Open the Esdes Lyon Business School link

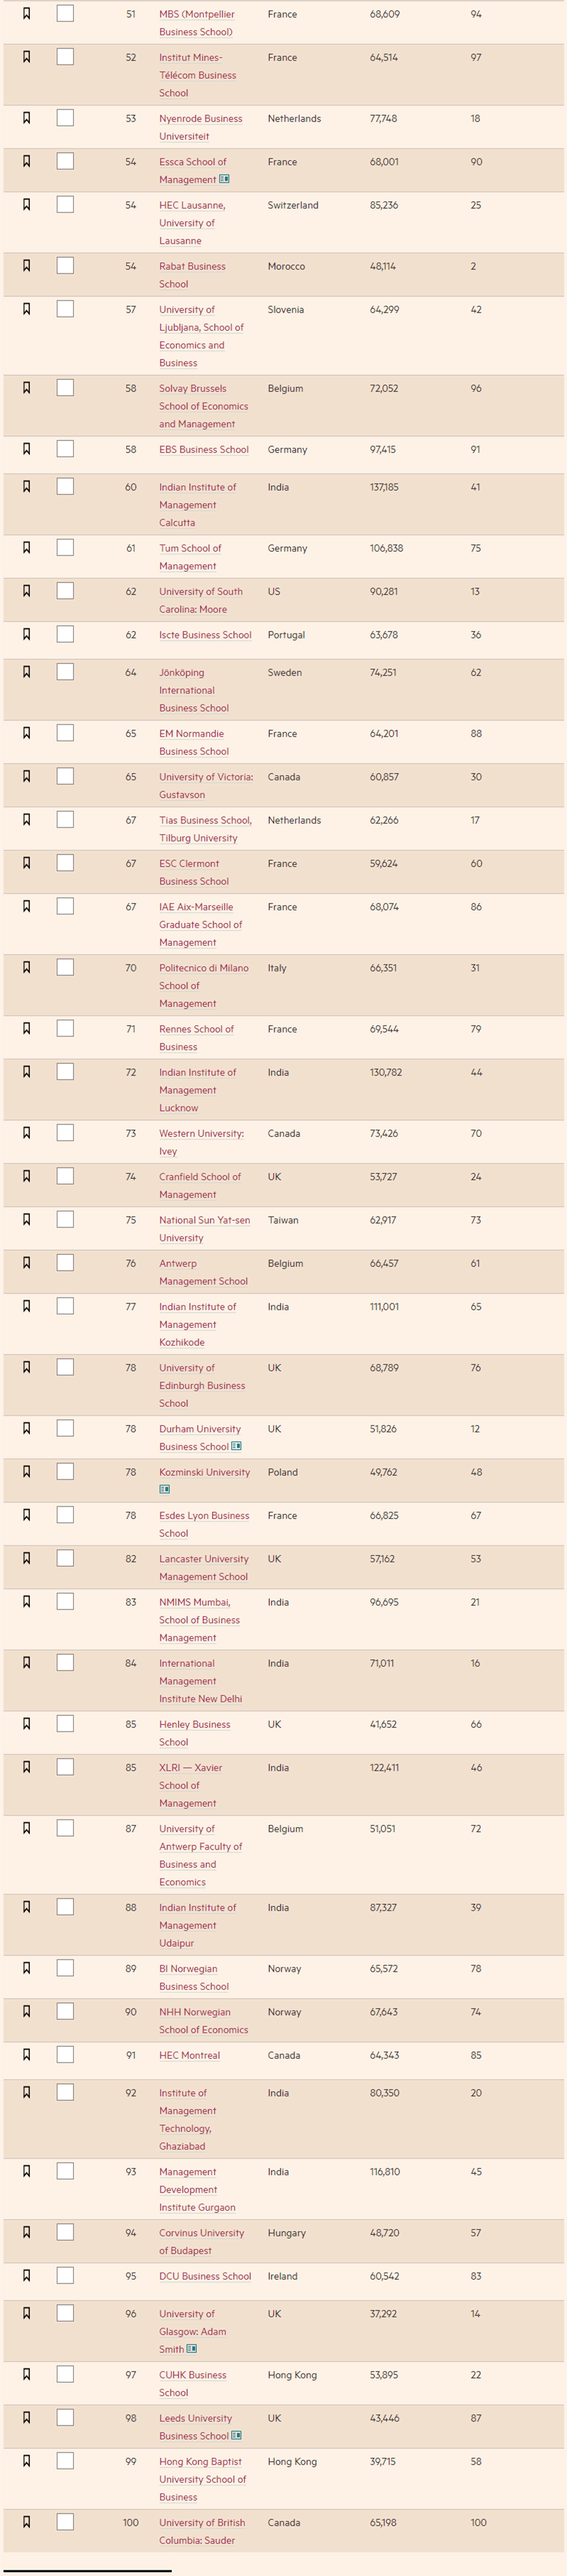tap(204, 1524)
